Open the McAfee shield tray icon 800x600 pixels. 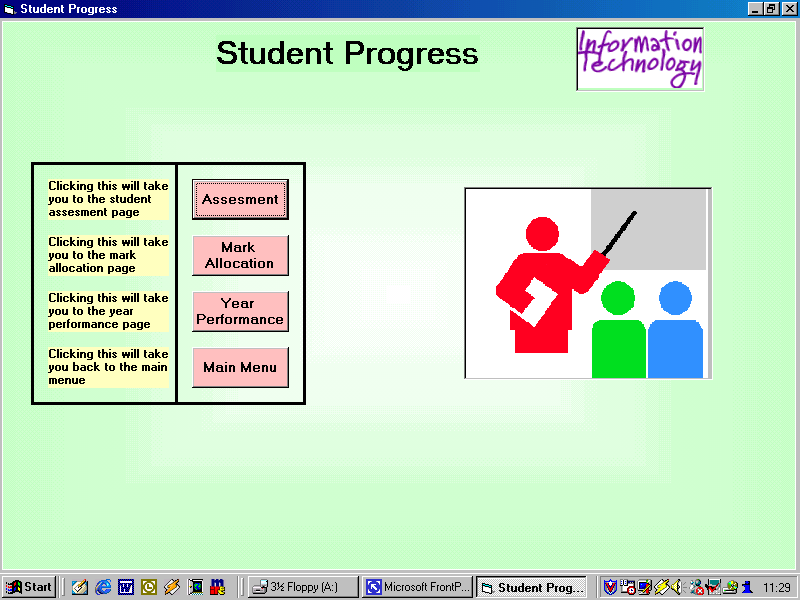610,588
